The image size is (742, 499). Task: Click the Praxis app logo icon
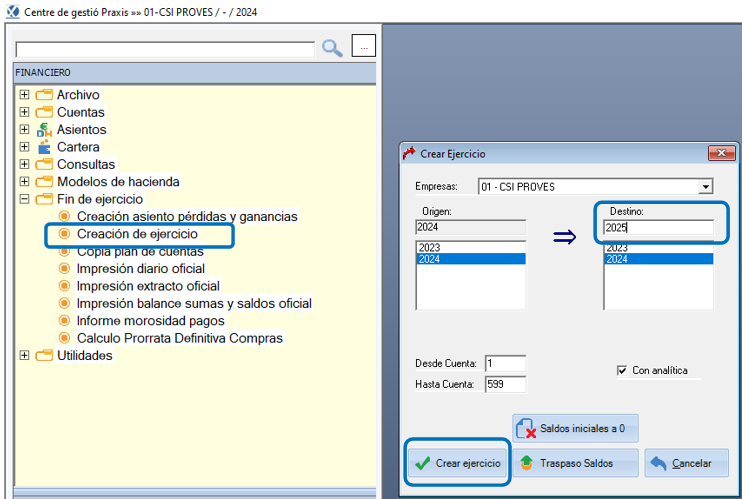pos(13,11)
